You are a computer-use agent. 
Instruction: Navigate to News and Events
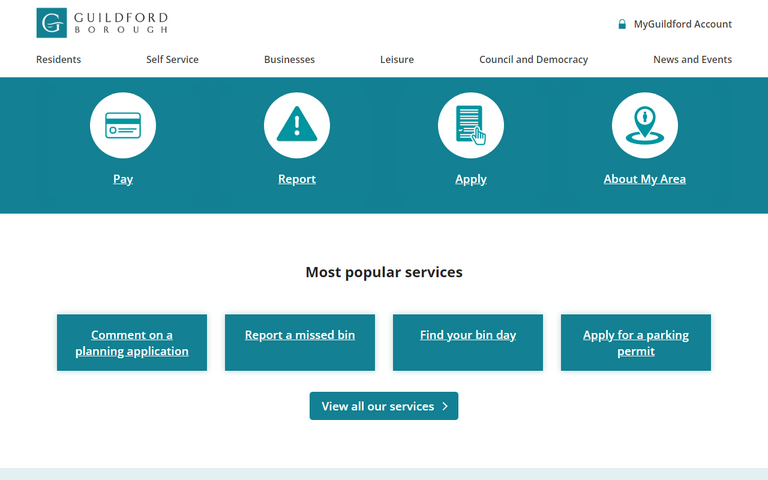(692, 60)
